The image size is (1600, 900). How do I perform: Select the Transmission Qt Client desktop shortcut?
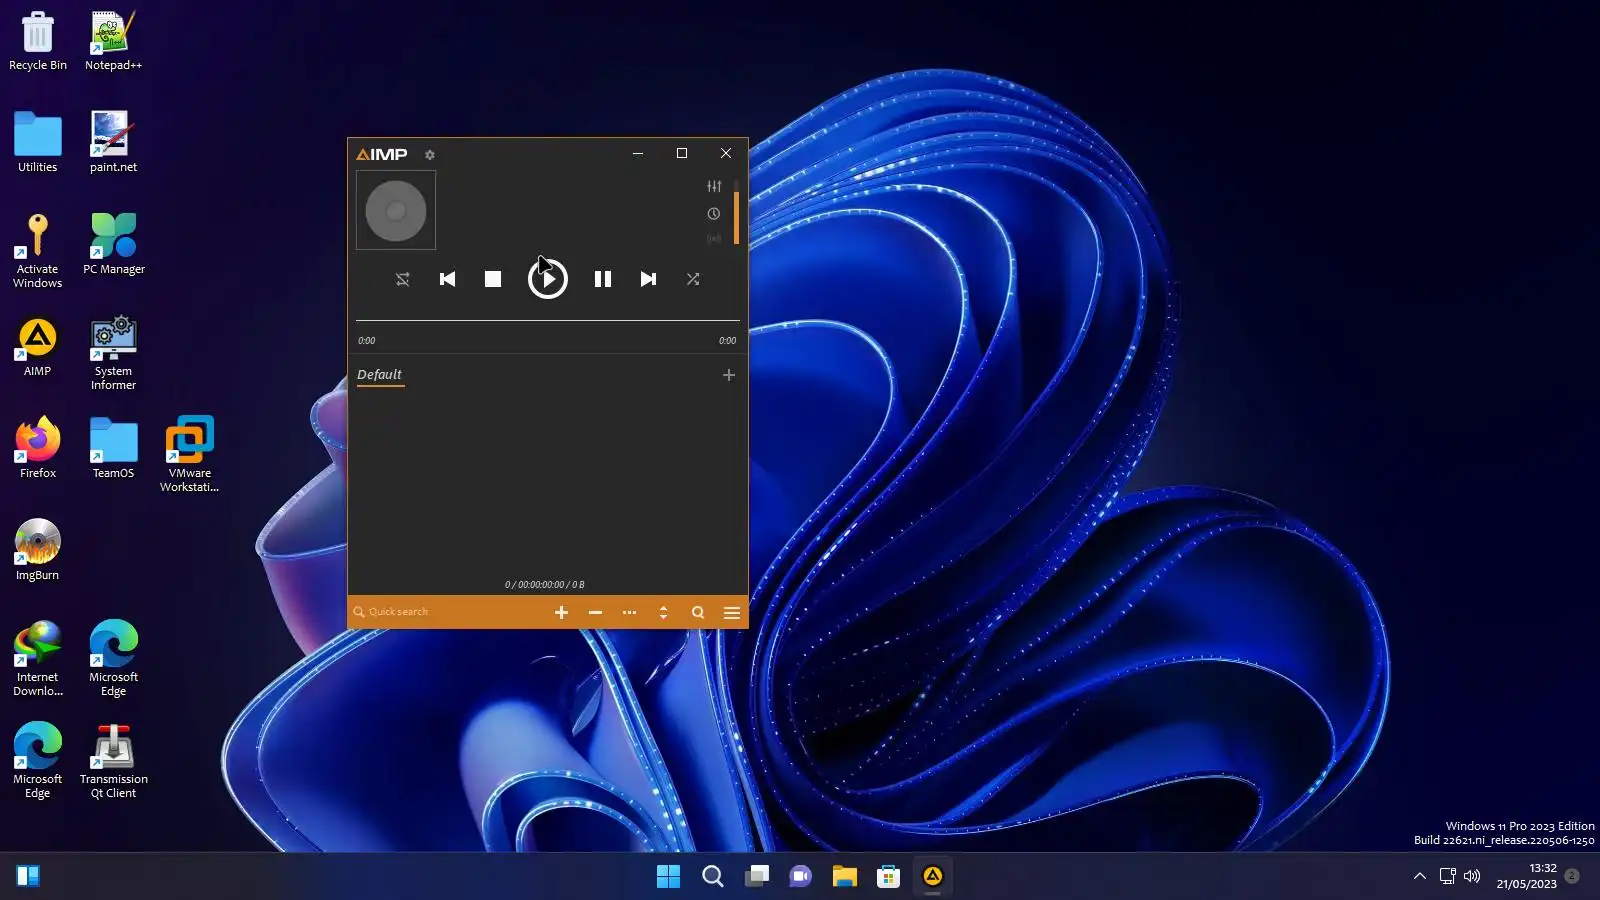coord(113,761)
